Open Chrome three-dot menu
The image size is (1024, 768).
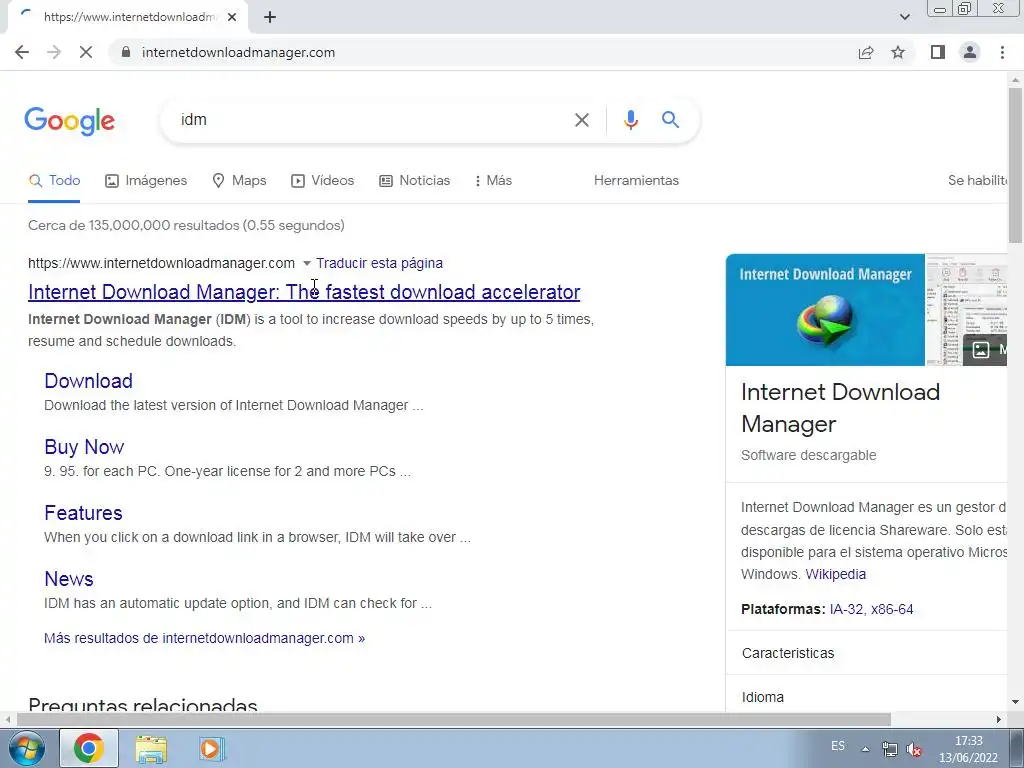(1002, 52)
